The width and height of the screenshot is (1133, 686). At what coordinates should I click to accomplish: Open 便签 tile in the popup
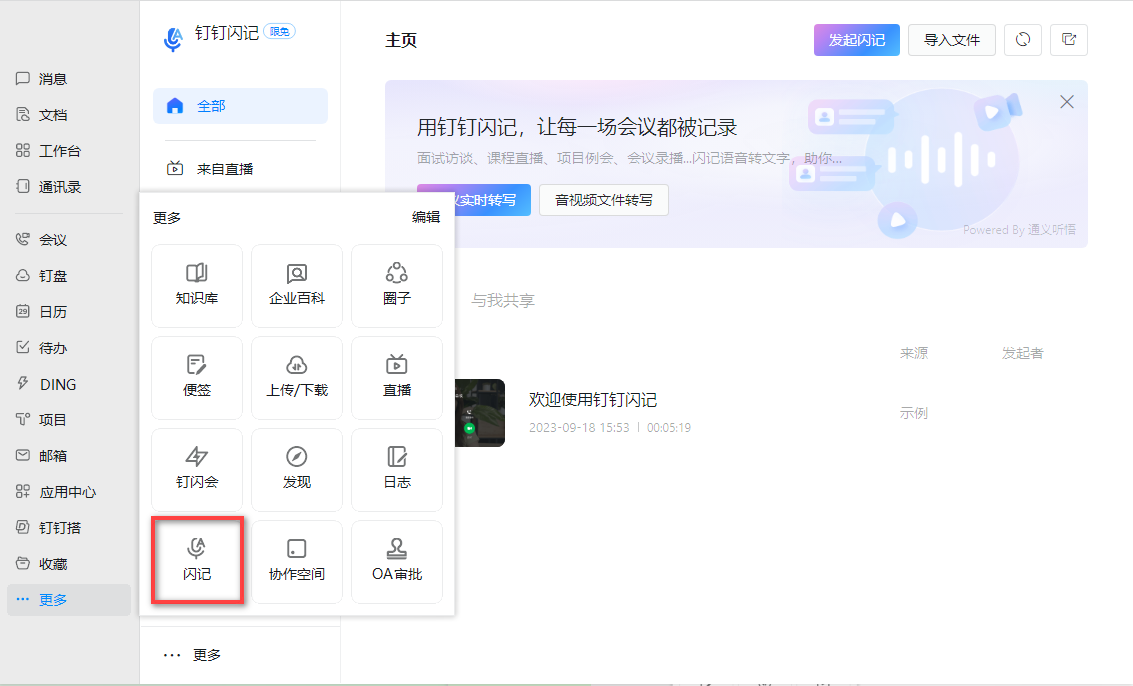point(197,377)
